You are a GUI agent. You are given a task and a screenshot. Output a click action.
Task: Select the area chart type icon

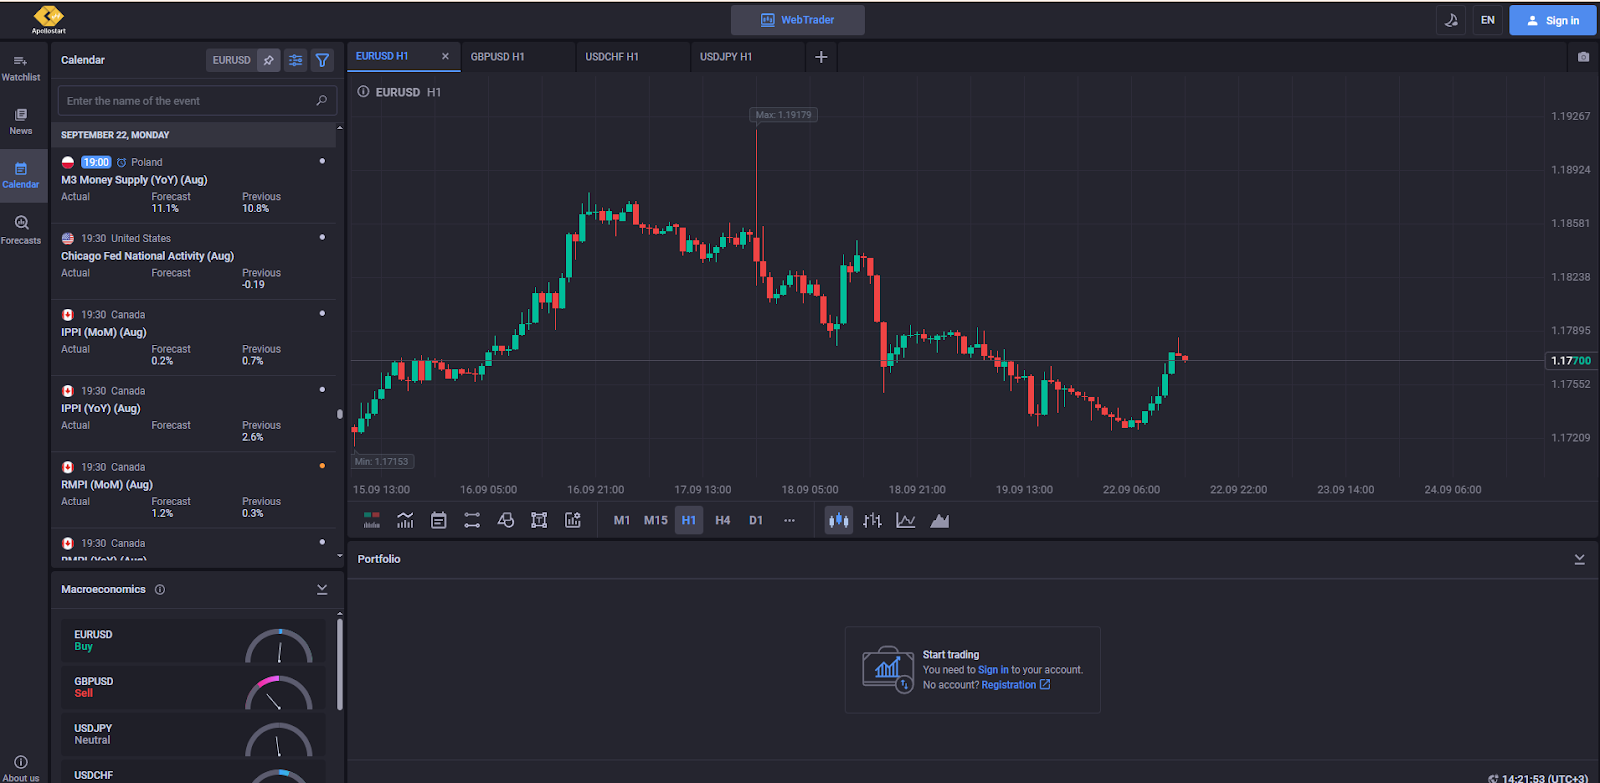point(939,520)
